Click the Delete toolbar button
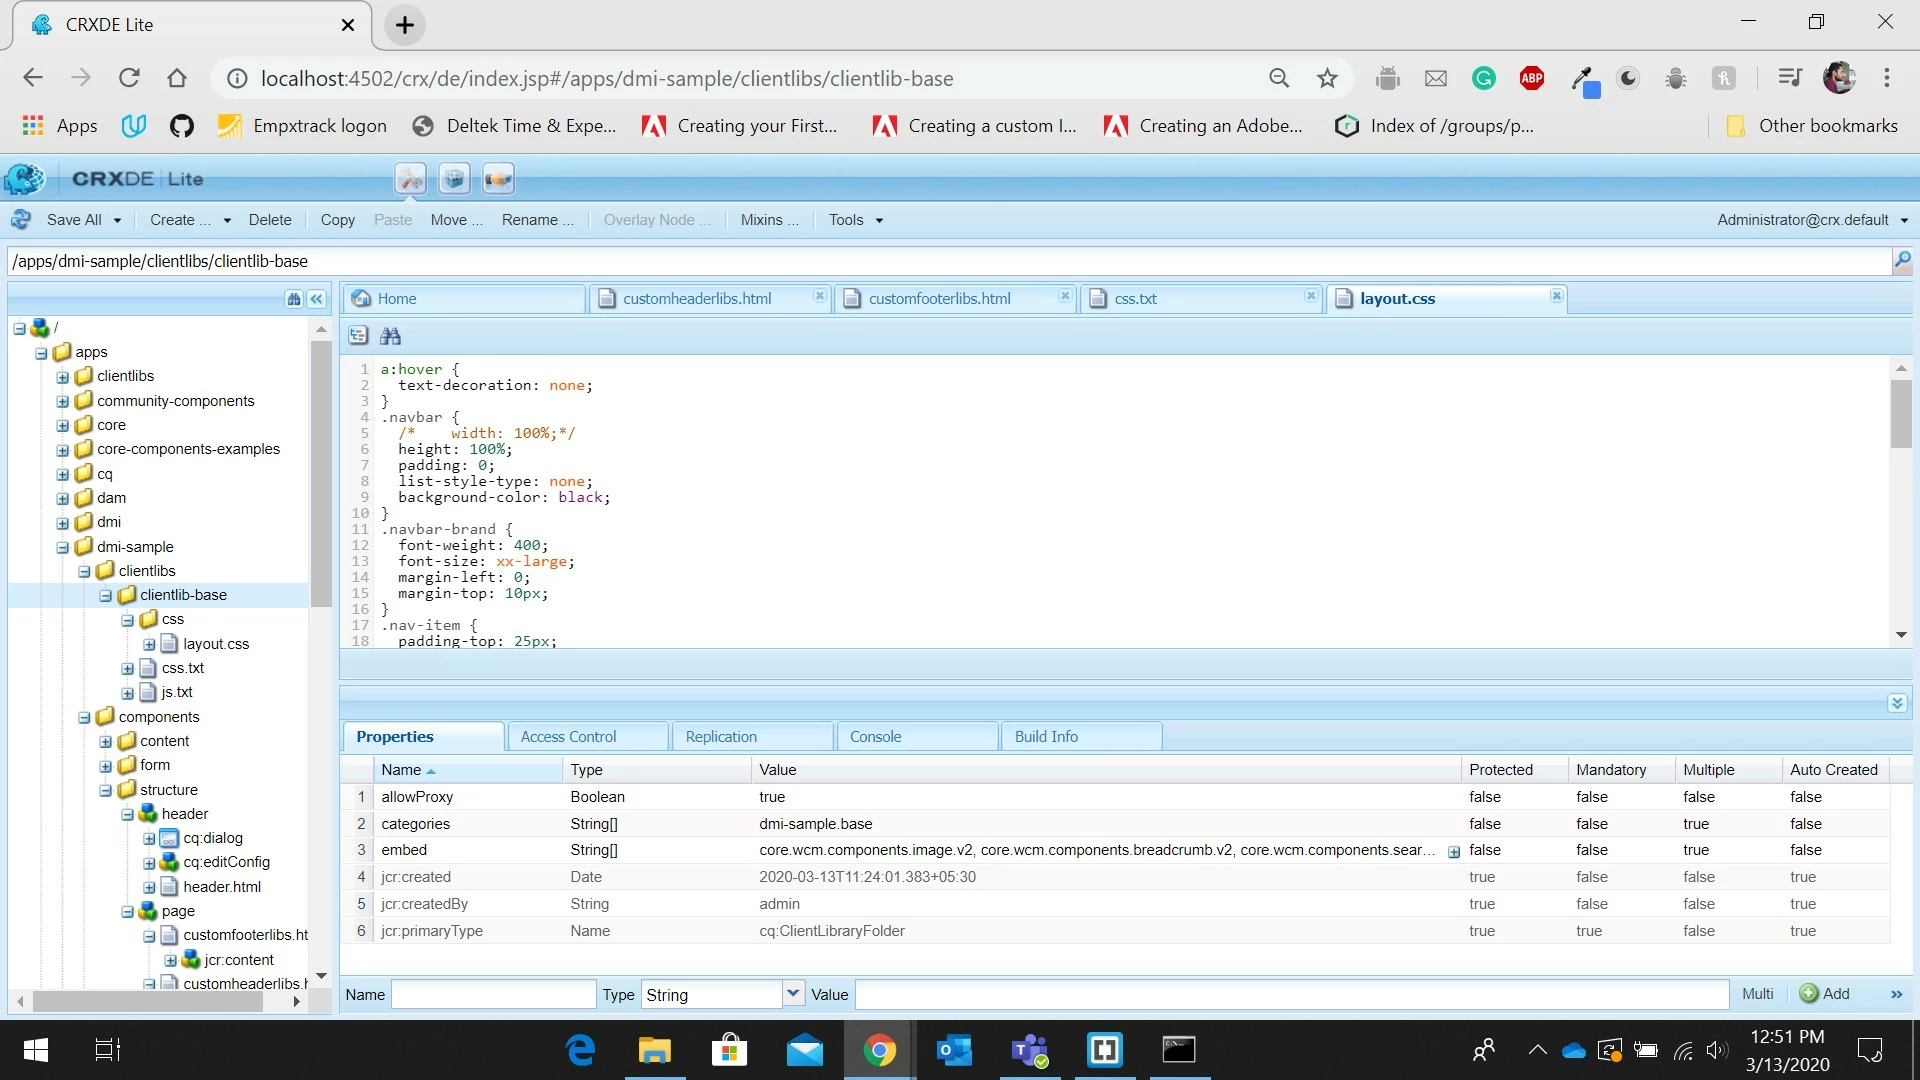This screenshot has height=1080, width=1920. [270, 220]
